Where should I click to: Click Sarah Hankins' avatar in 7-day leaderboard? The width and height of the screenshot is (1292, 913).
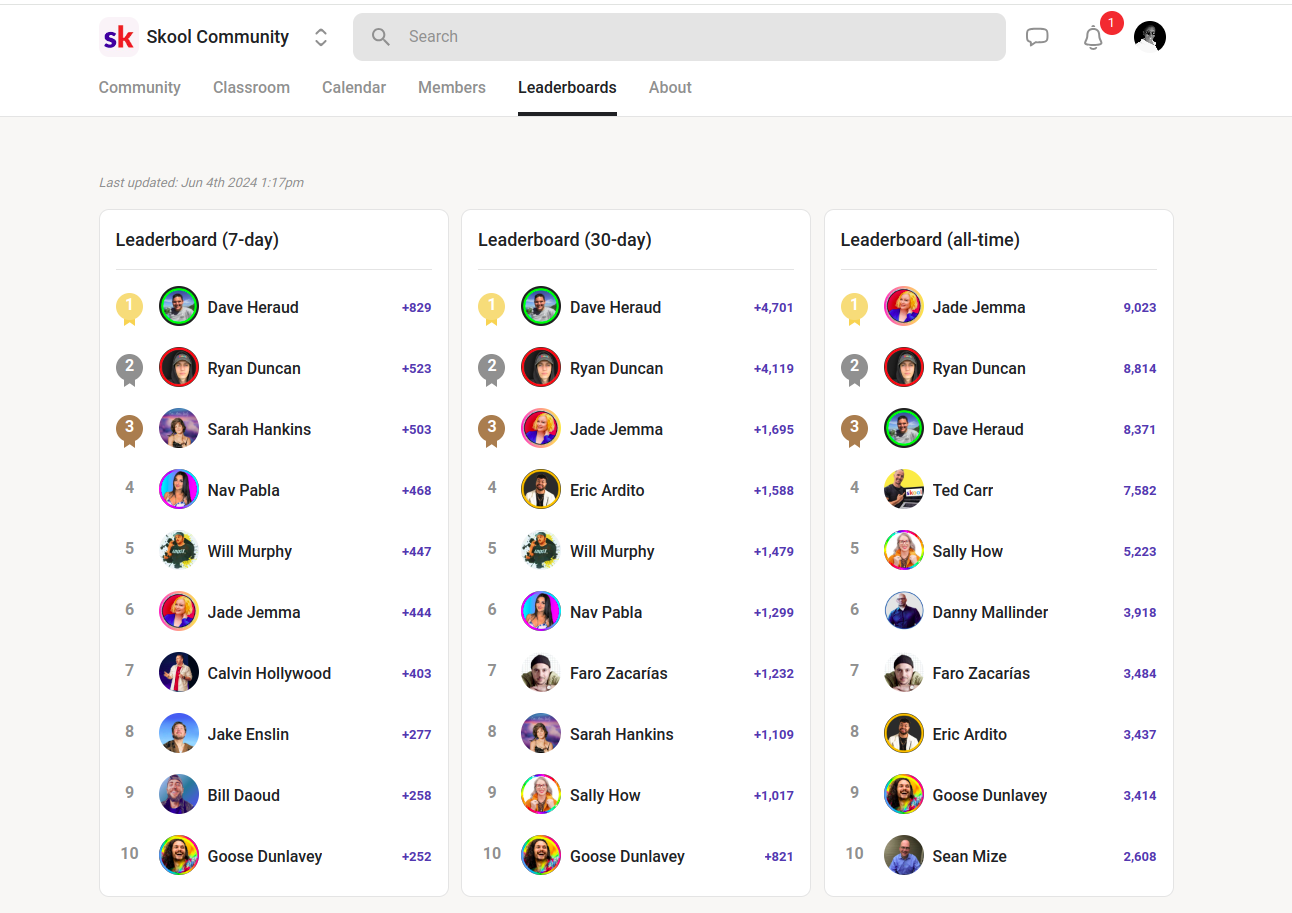[179, 429]
